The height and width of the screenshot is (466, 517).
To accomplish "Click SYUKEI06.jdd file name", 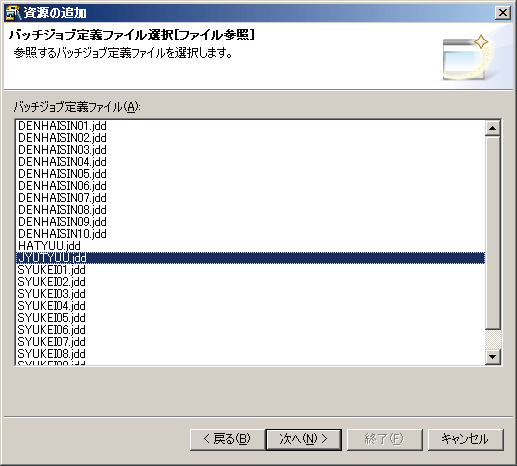I will coord(52,330).
